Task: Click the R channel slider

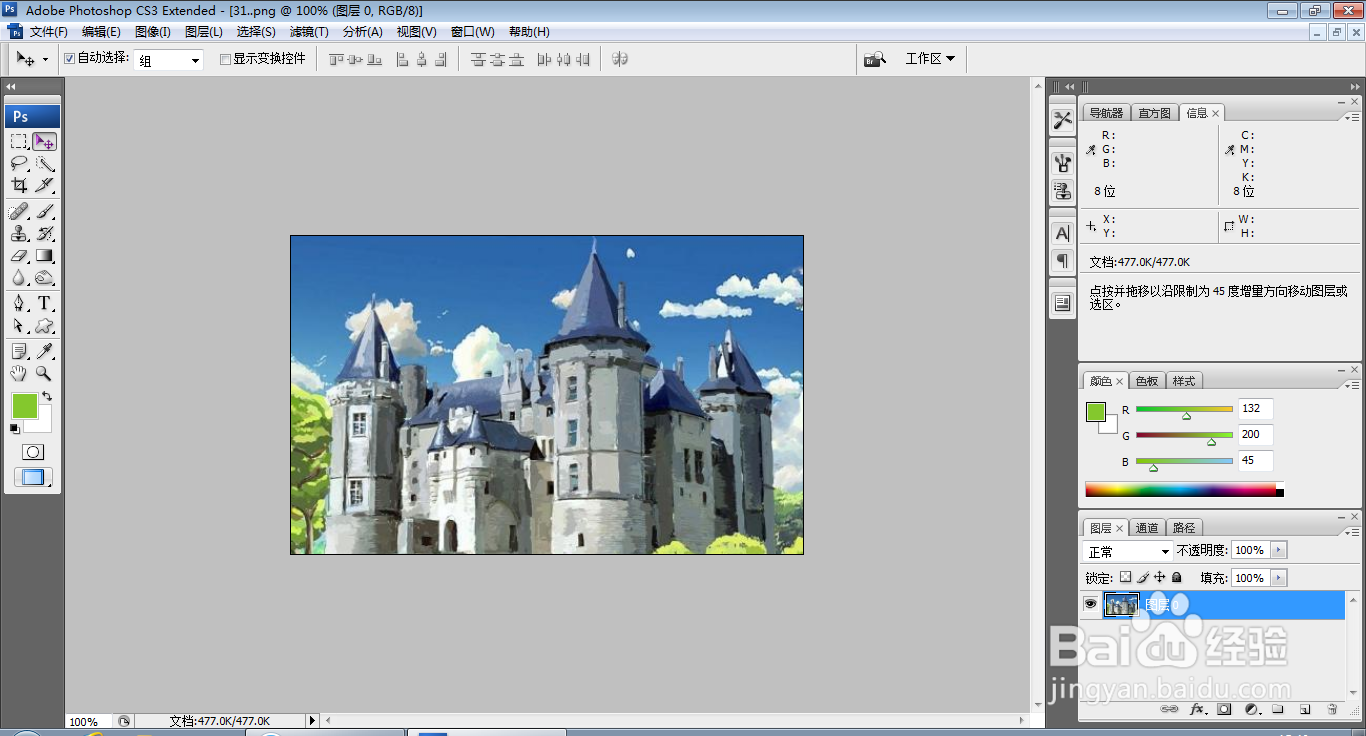Action: click(x=1184, y=411)
